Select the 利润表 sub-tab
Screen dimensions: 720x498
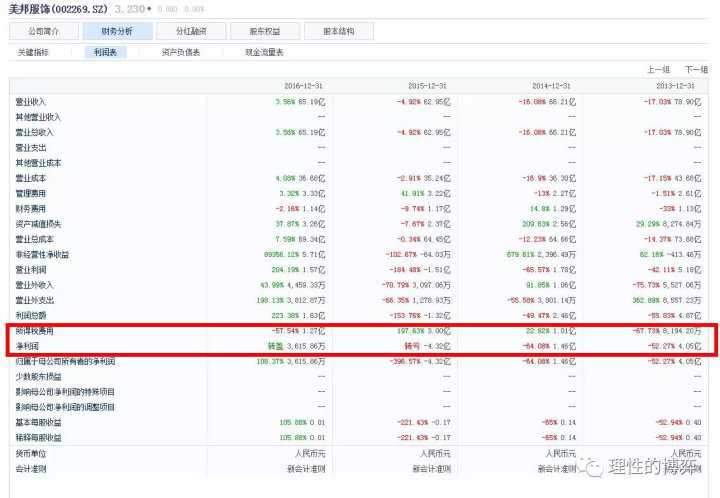click(x=106, y=52)
